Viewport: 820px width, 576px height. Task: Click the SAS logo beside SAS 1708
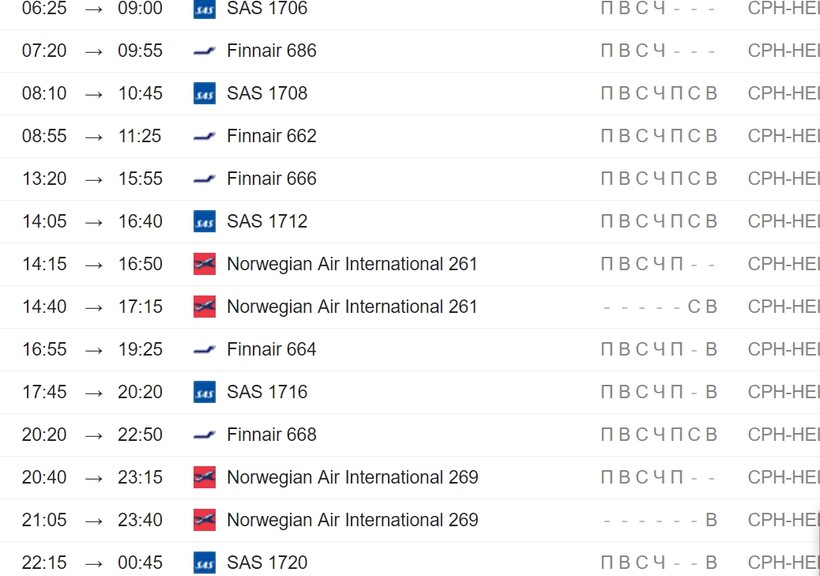pyautogui.click(x=204, y=93)
